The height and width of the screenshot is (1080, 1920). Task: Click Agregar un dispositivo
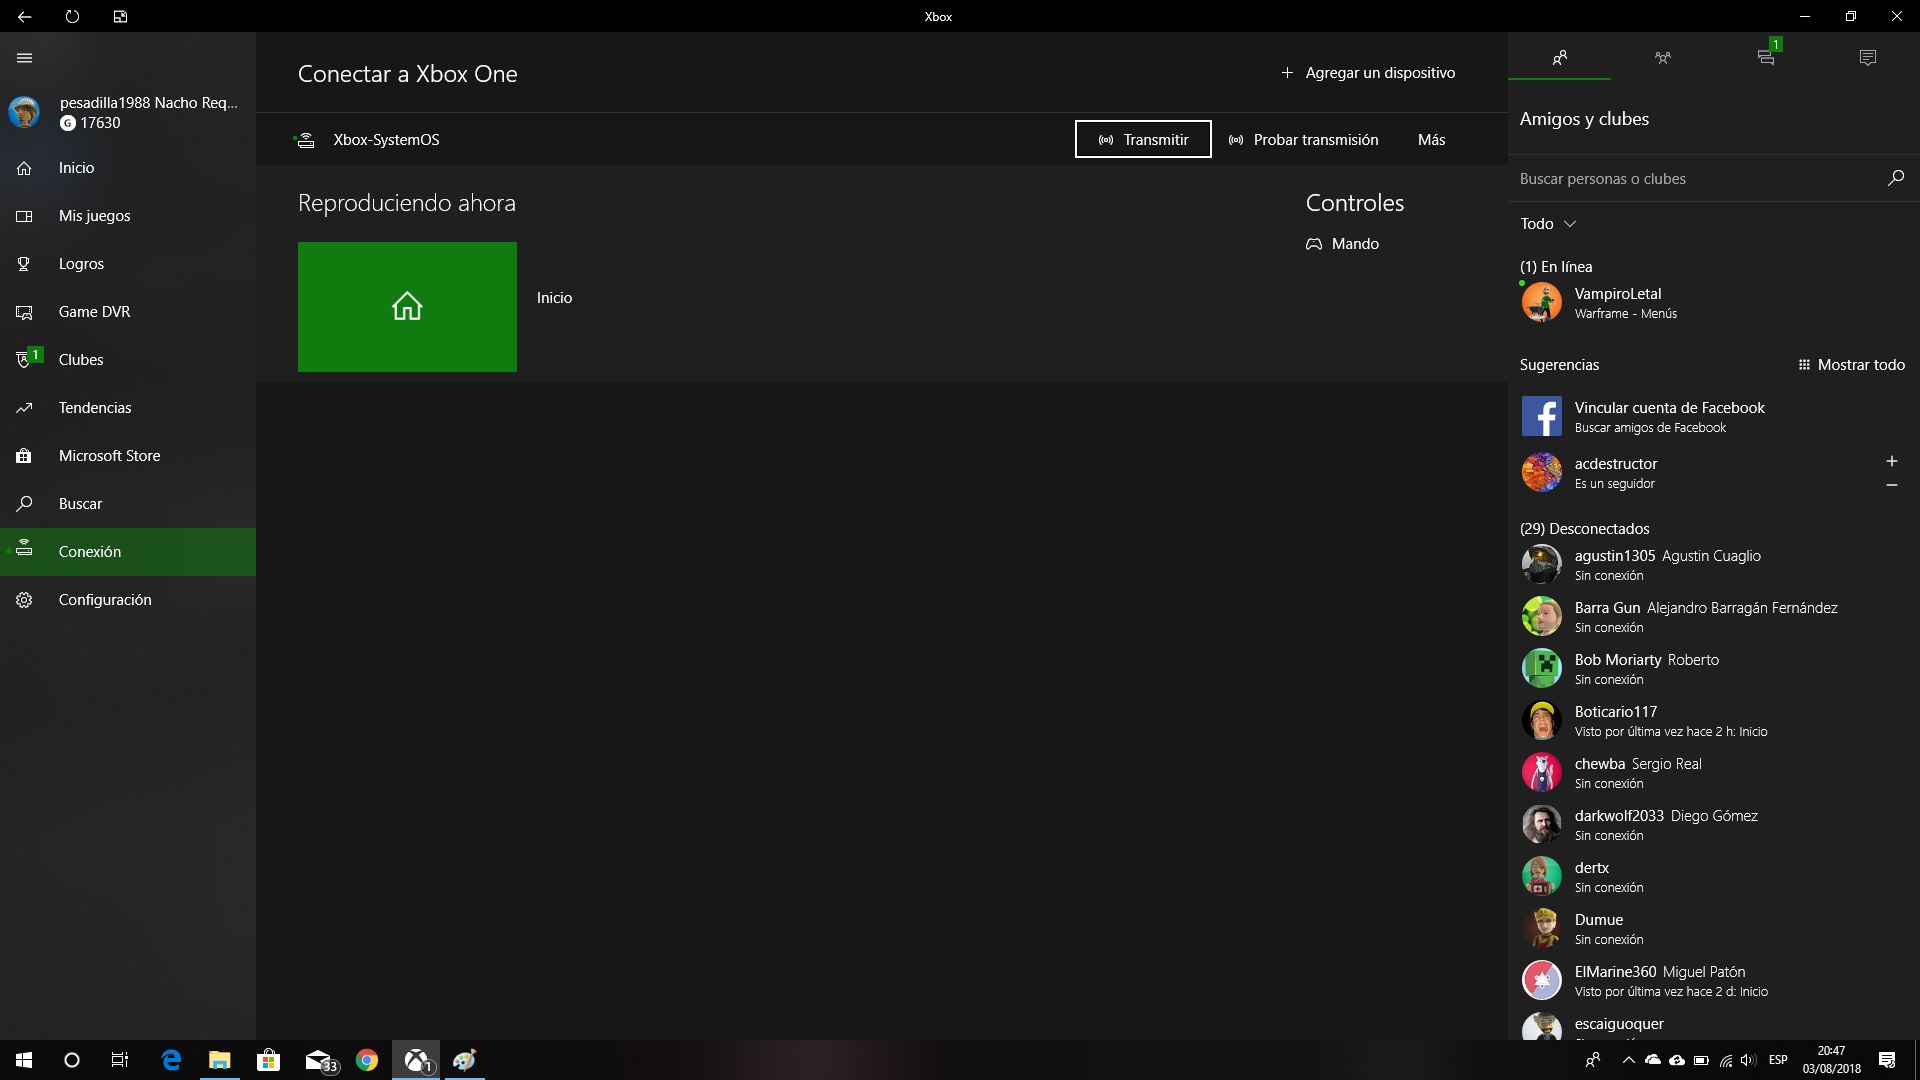point(1367,73)
